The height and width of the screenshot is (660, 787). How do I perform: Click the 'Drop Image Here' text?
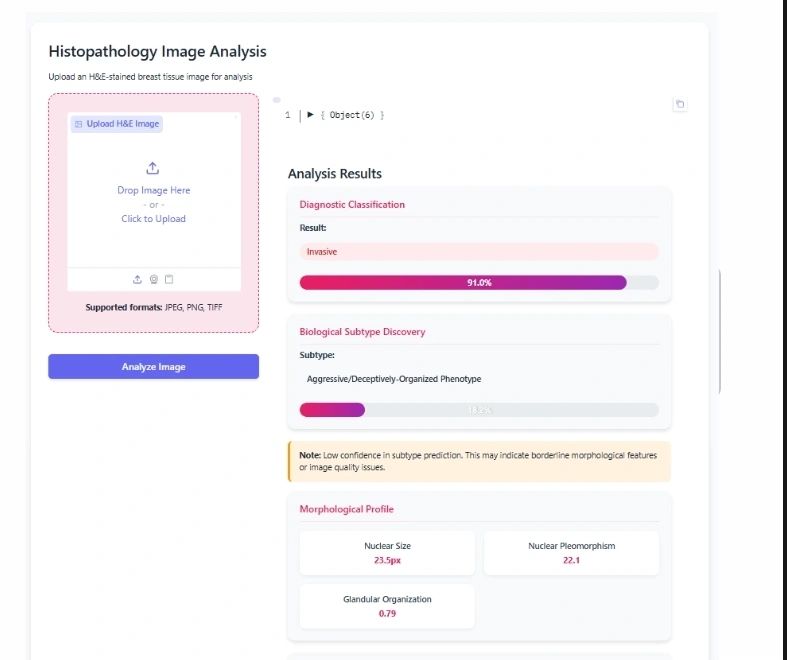click(x=154, y=190)
